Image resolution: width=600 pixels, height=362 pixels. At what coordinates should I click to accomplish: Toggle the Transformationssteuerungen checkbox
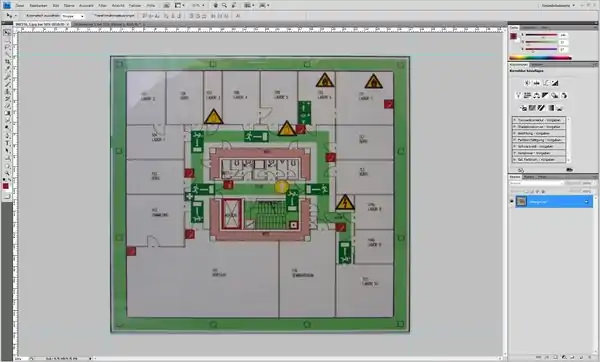(93, 16)
